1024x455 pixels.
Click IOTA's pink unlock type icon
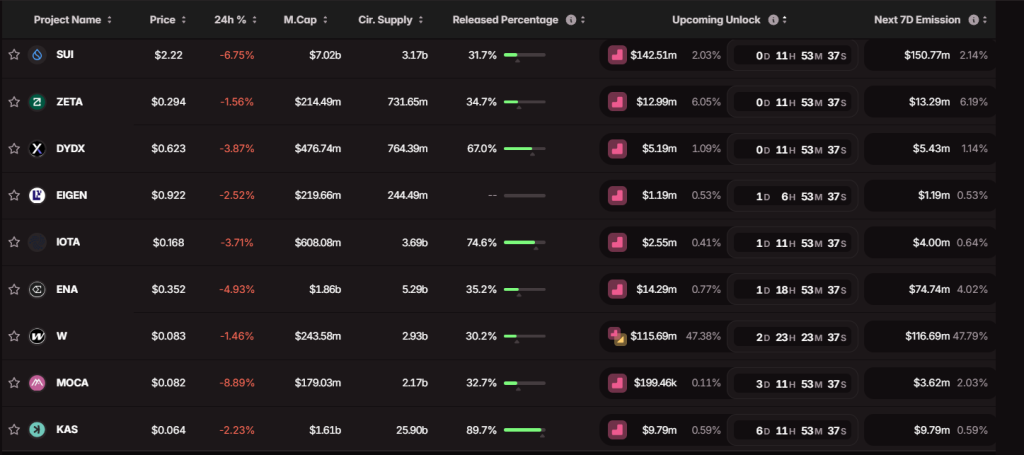617,242
